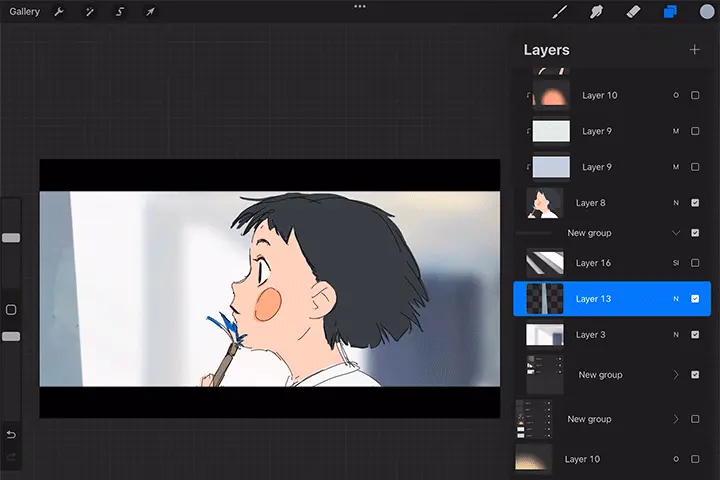Image resolution: width=720 pixels, height=480 pixels.
Task: Hide the collapsed visible New group
Action: coord(695,375)
